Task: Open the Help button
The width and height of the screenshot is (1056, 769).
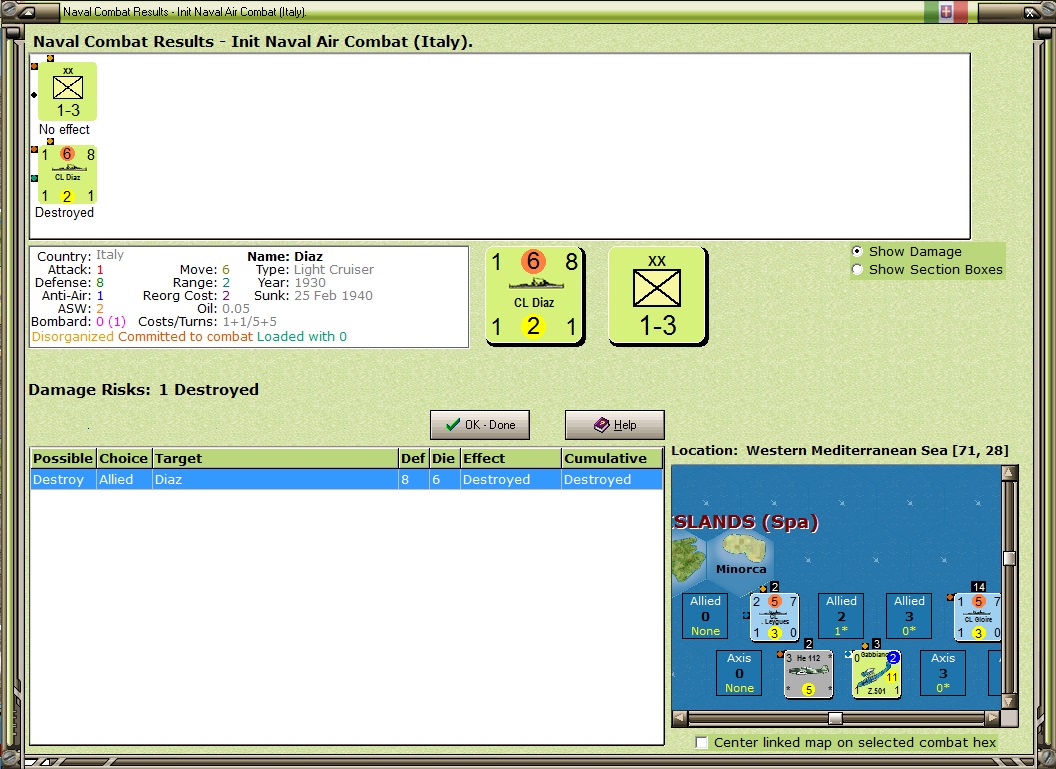Action: (614, 425)
